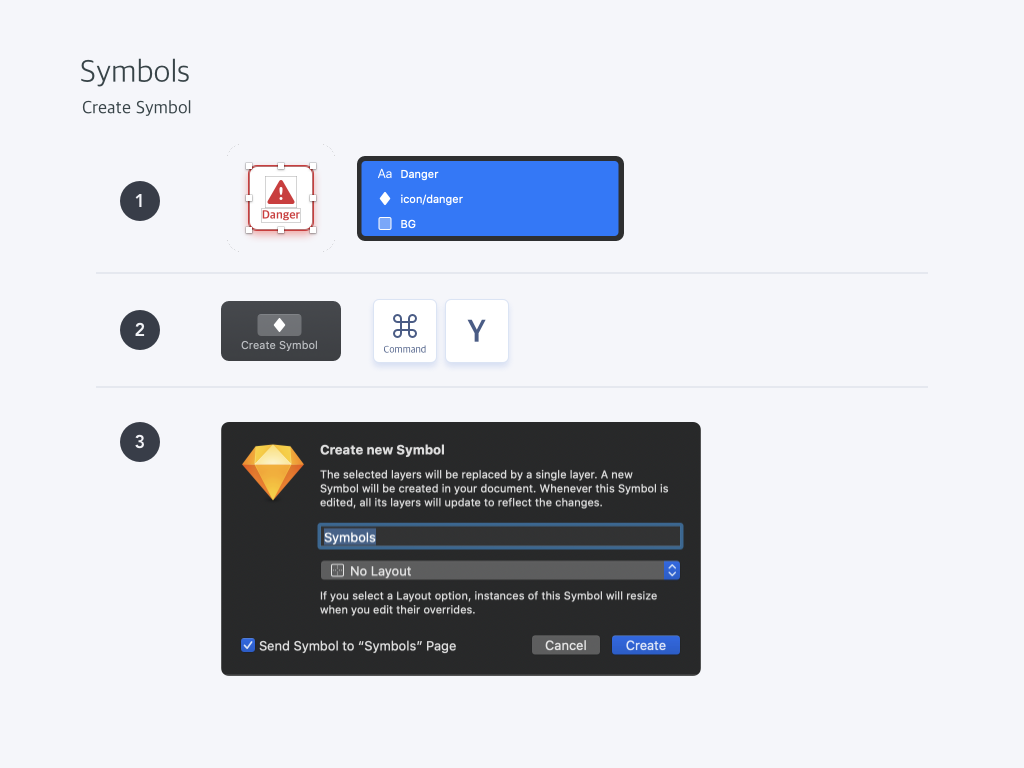Viewport: 1024px width, 768px height.
Task: Click the text layer icon beside Danger
Action: 385,174
